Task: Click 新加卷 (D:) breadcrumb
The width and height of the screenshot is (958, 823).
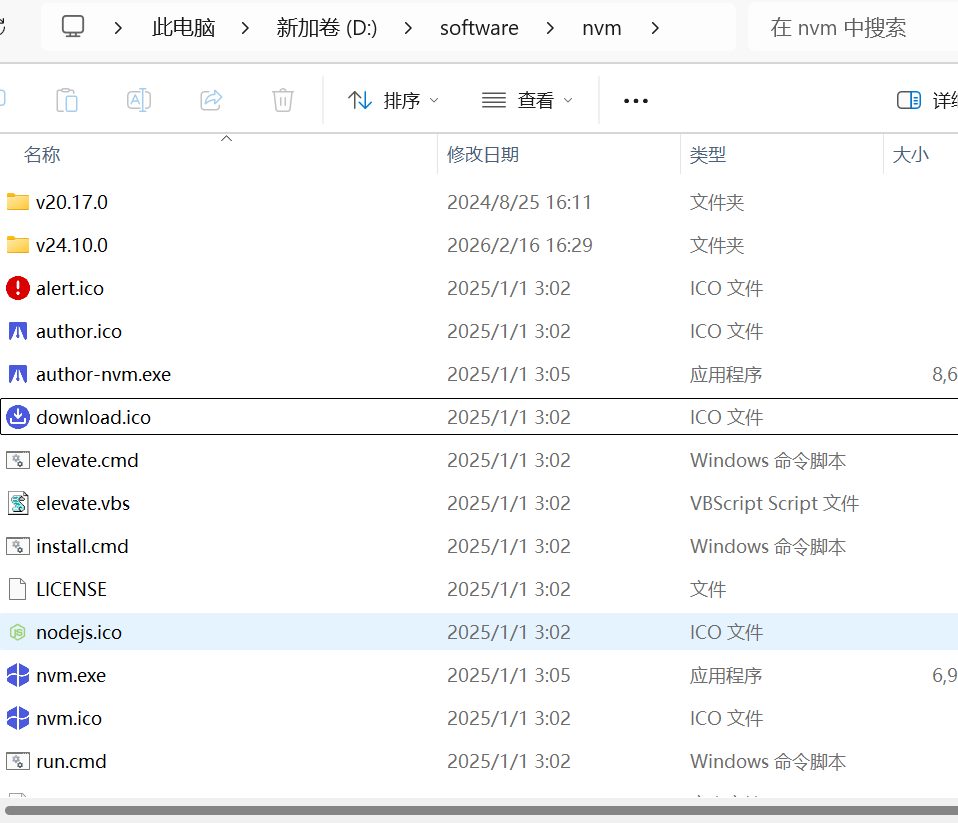Action: point(326,28)
